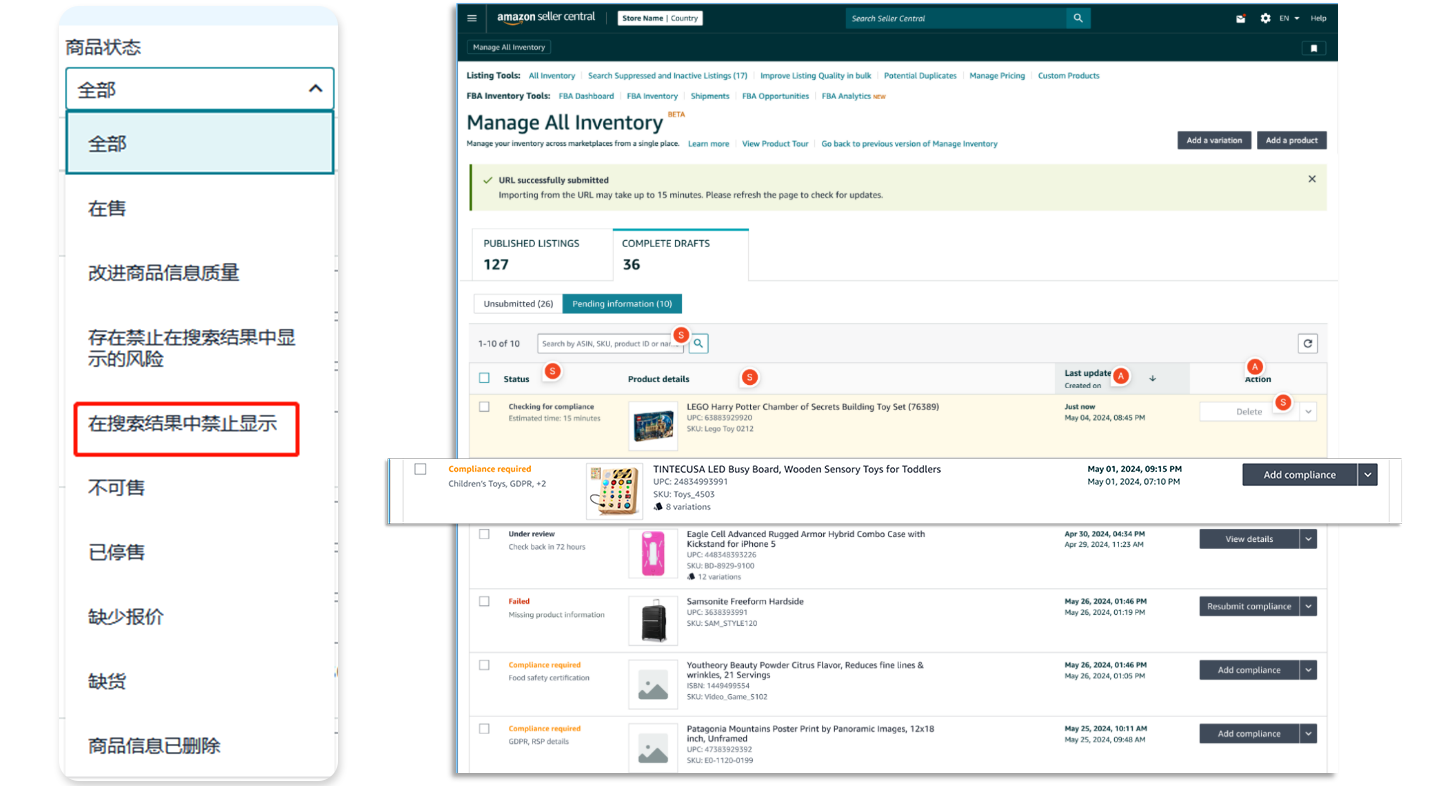Click the search icon next to the ASIN search box

click(699, 343)
